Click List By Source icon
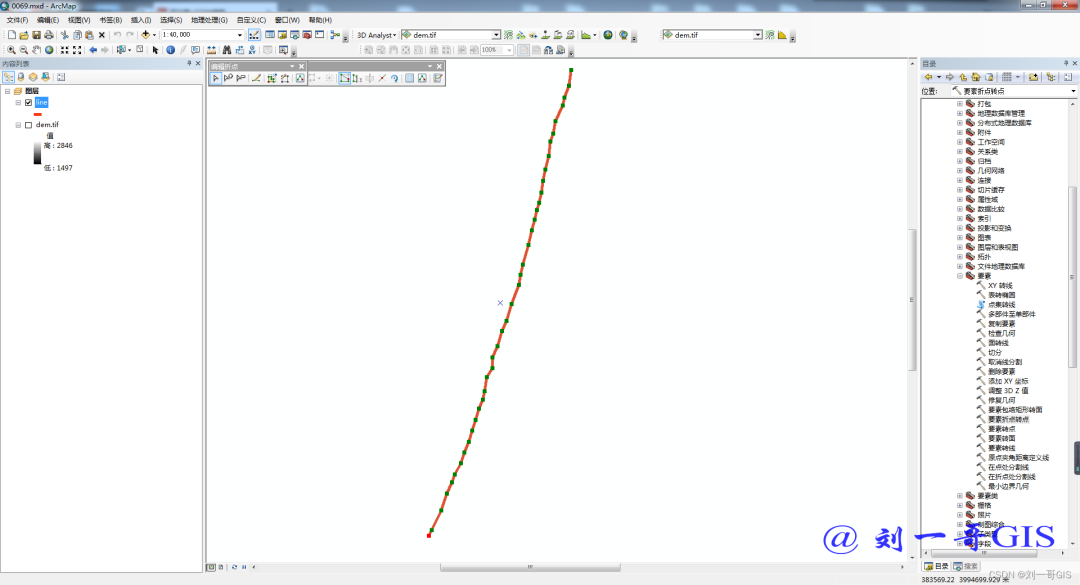Screen dimensions: 1080x585 pyautogui.click(x=21, y=77)
